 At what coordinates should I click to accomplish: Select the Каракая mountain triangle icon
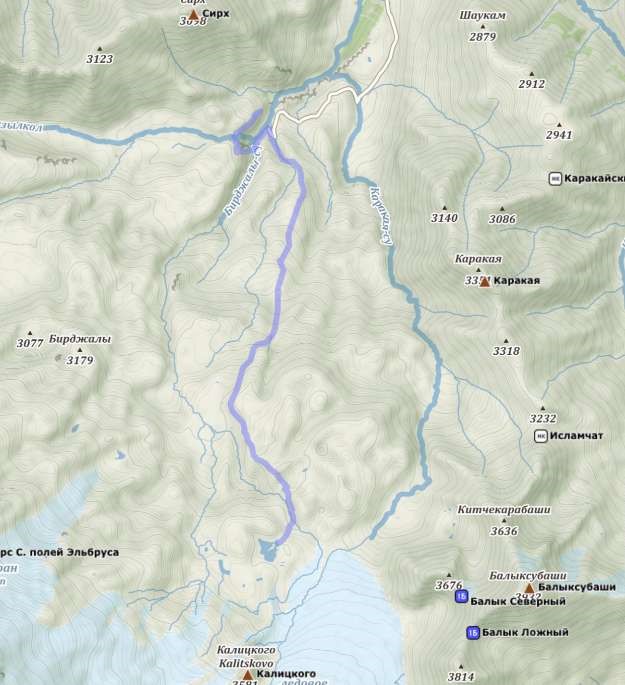[485, 282]
